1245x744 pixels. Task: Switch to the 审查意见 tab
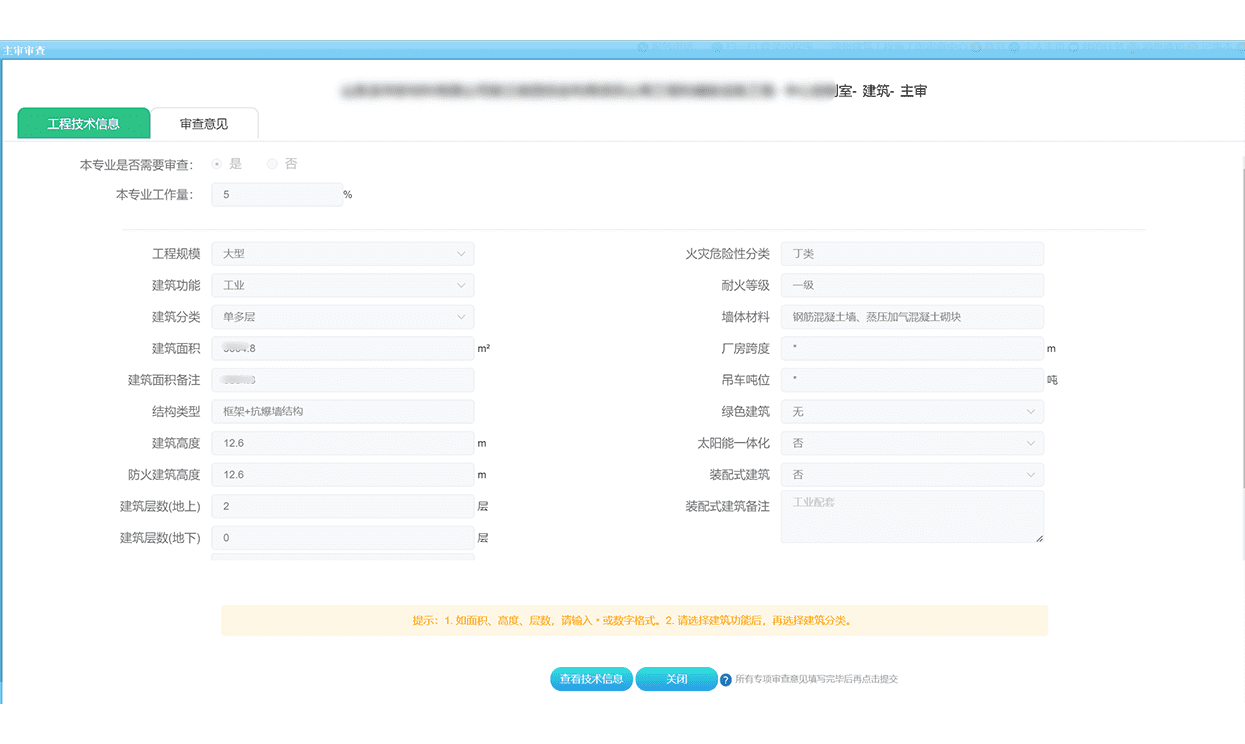point(203,123)
